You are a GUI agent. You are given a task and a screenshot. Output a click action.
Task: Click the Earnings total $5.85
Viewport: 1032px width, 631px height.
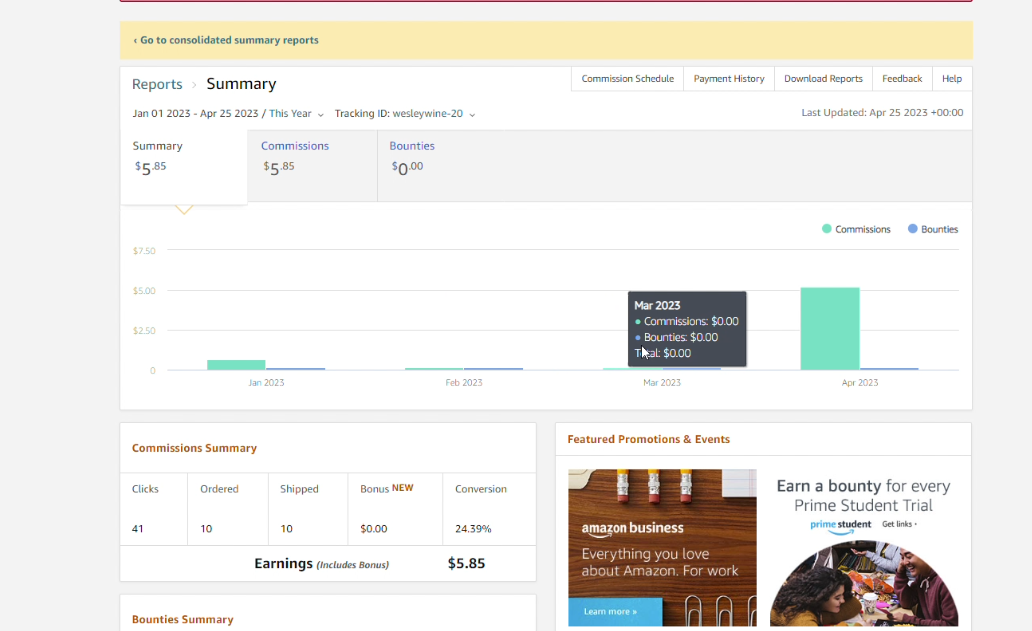coord(466,563)
